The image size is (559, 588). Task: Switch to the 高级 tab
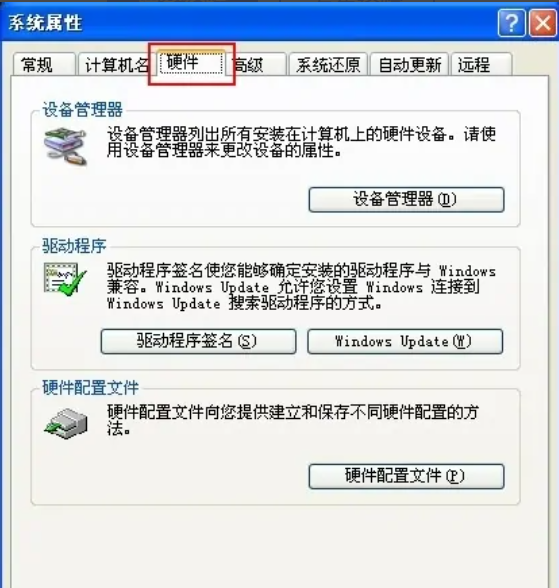tap(257, 65)
